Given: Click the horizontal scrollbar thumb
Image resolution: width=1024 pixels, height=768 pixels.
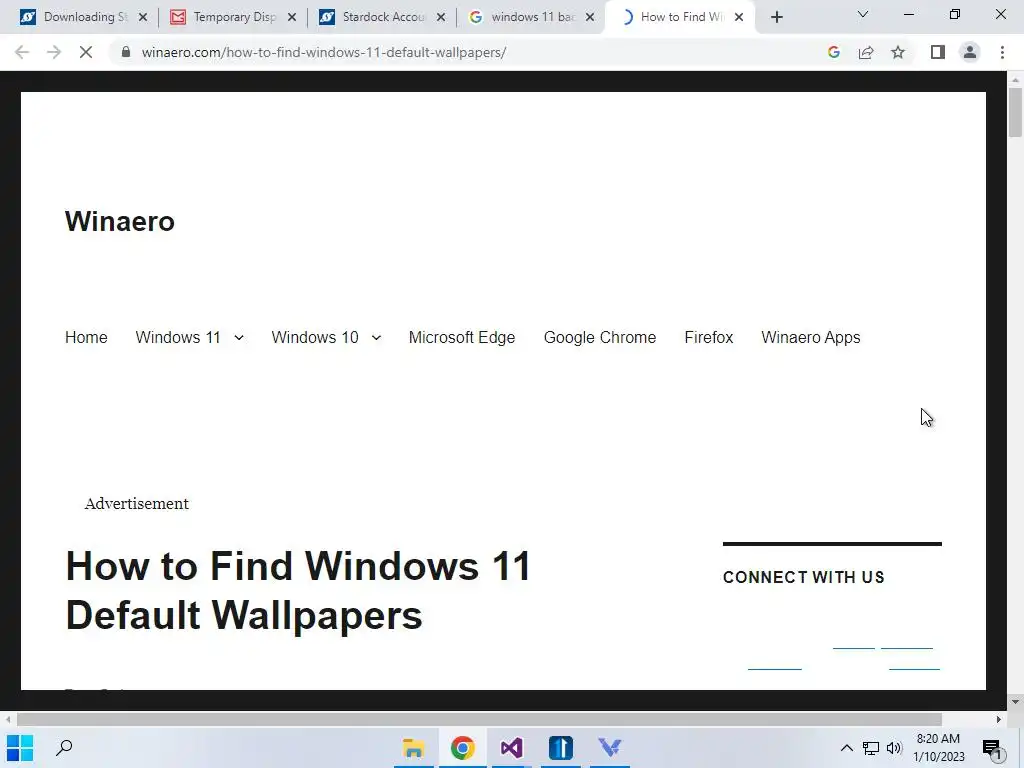Looking at the screenshot, I should click(479, 720).
